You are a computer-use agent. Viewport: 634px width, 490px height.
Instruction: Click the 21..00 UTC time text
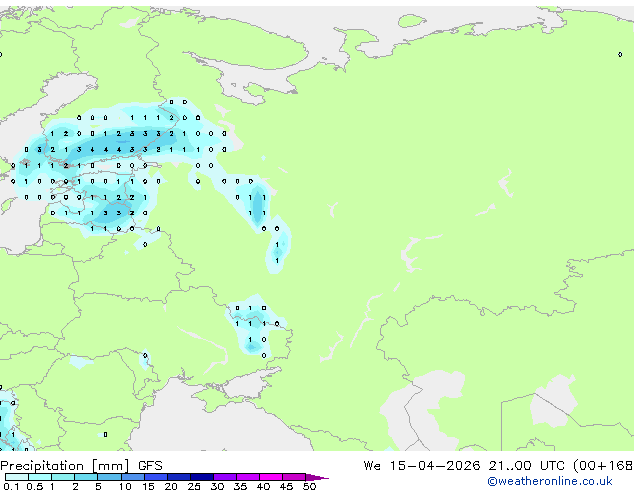[526, 466]
